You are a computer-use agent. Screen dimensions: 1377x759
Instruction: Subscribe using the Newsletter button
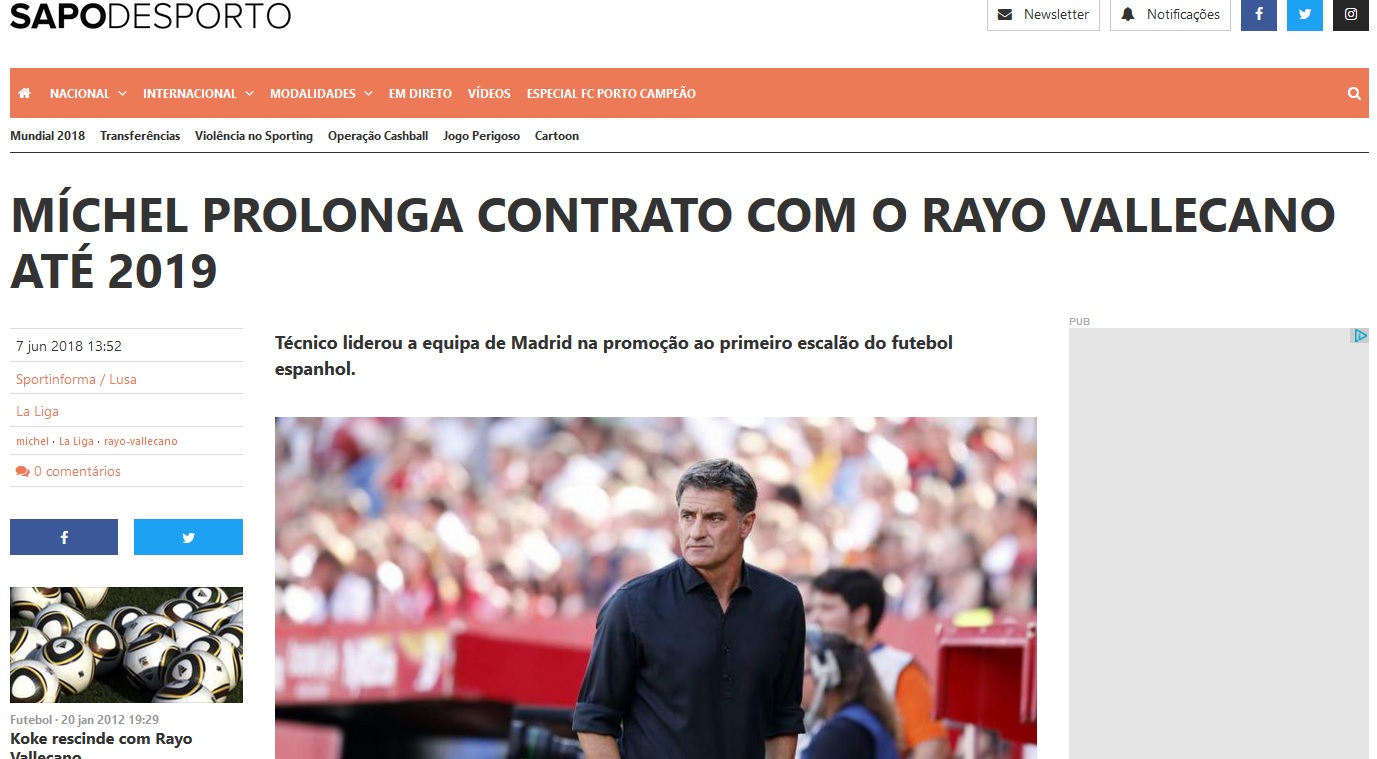[x=1043, y=14]
